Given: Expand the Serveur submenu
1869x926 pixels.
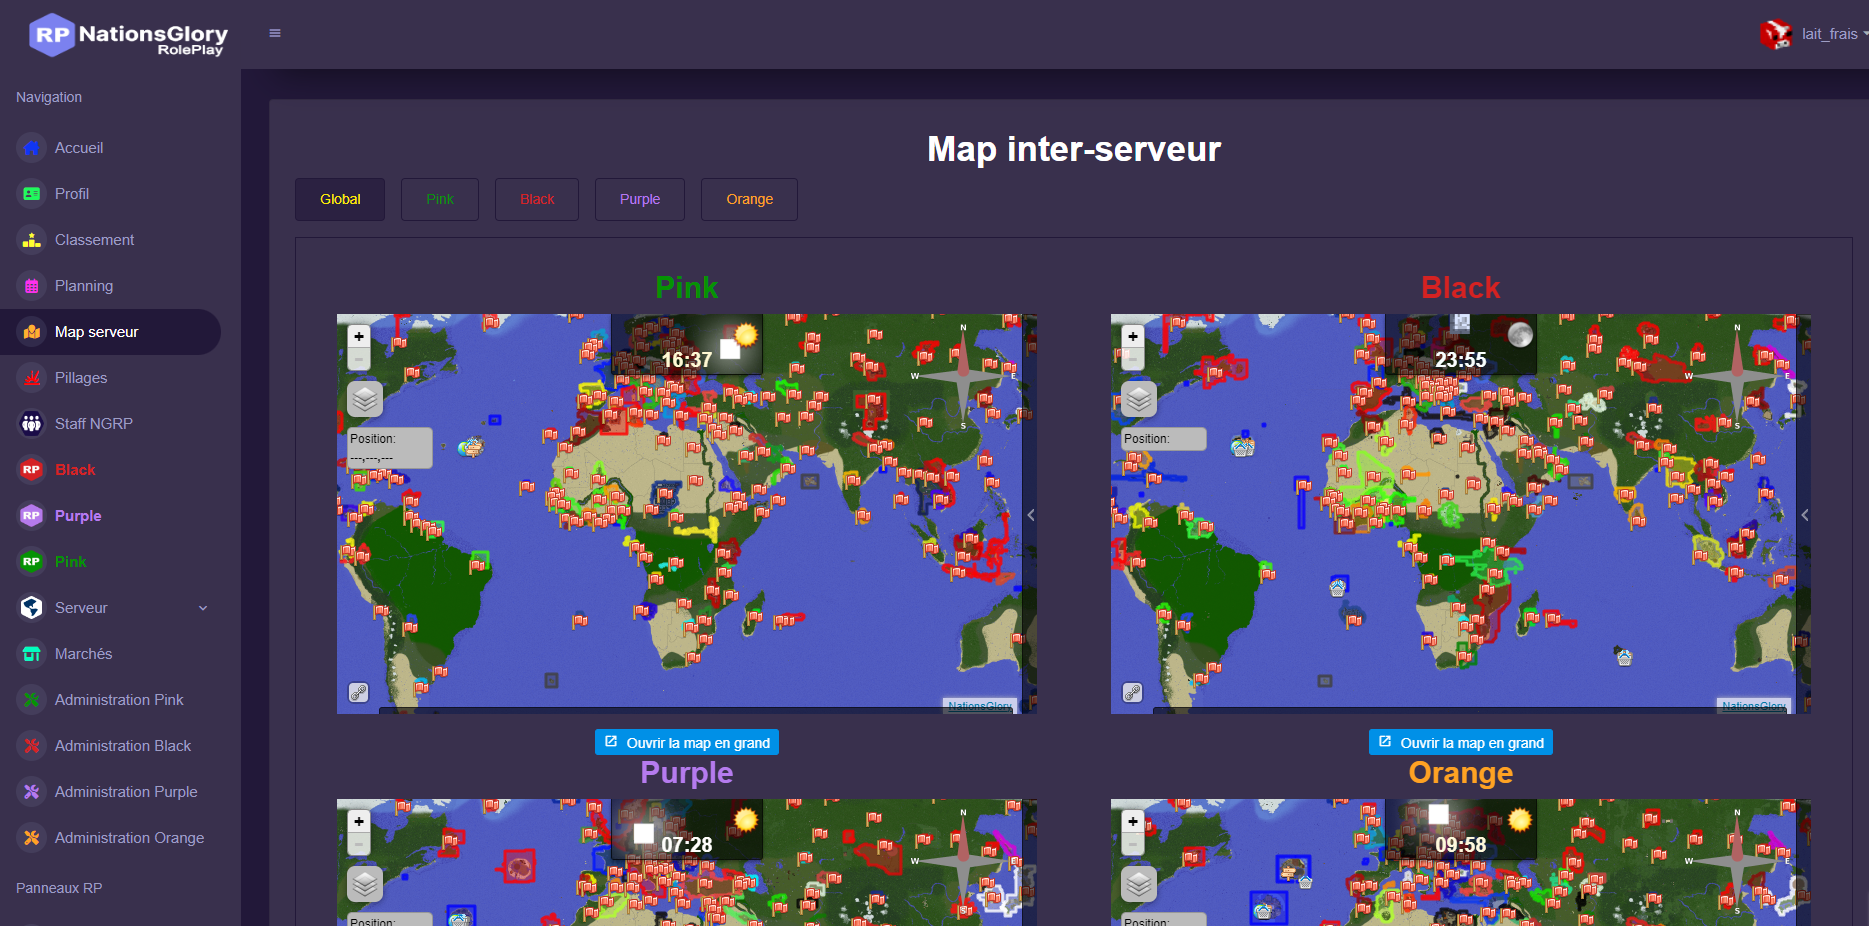Looking at the screenshot, I should pyautogui.click(x=203, y=608).
